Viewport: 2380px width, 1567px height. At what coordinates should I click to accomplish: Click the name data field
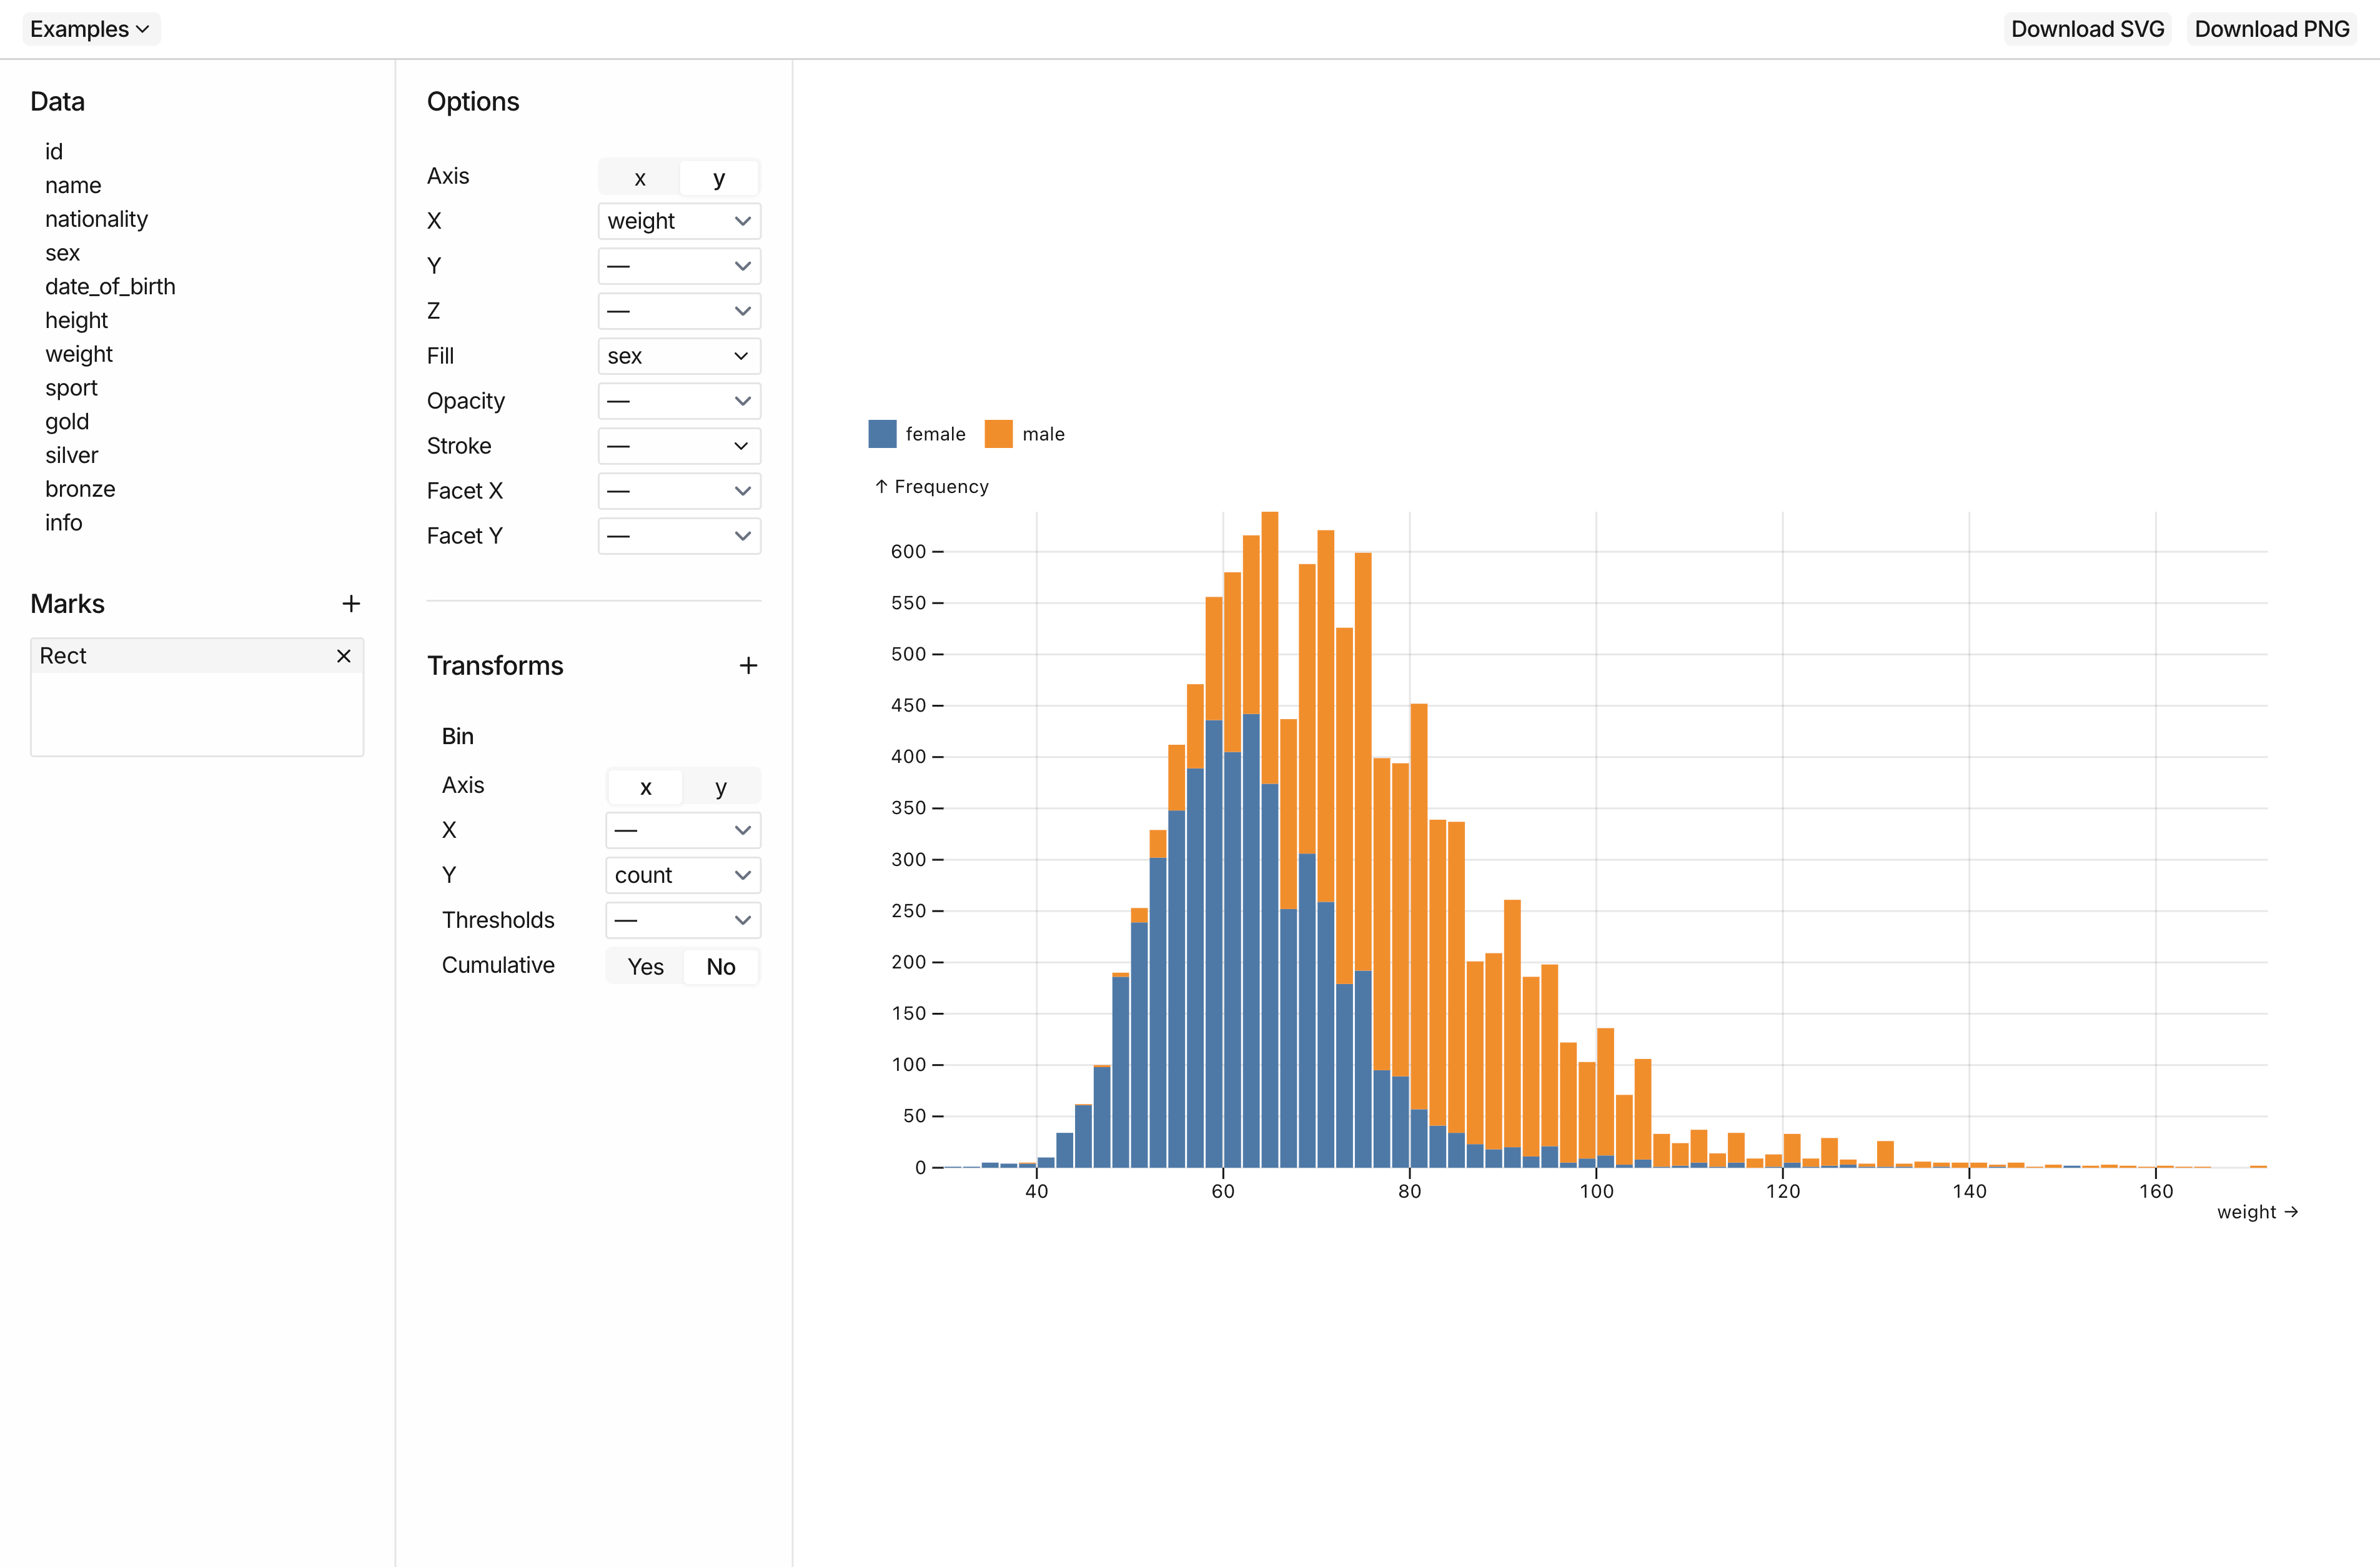click(73, 185)
